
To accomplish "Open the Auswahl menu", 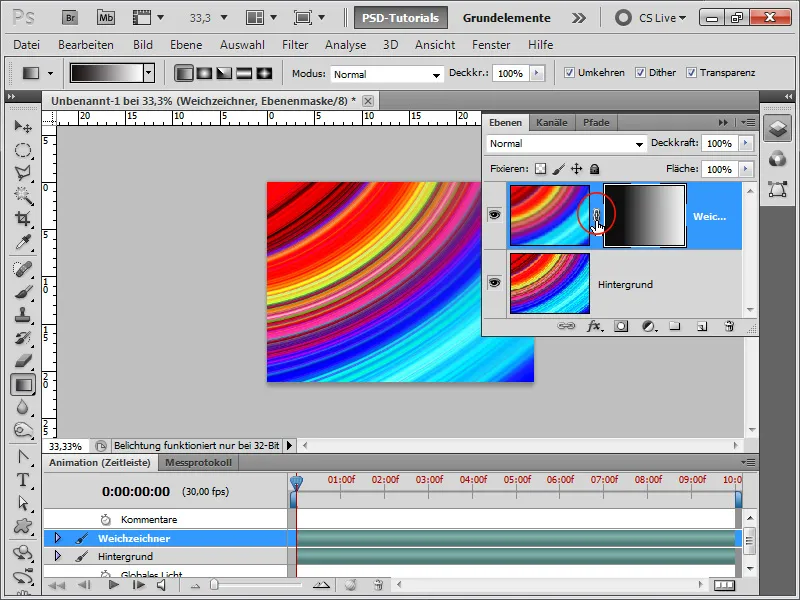I will [242, 45].
